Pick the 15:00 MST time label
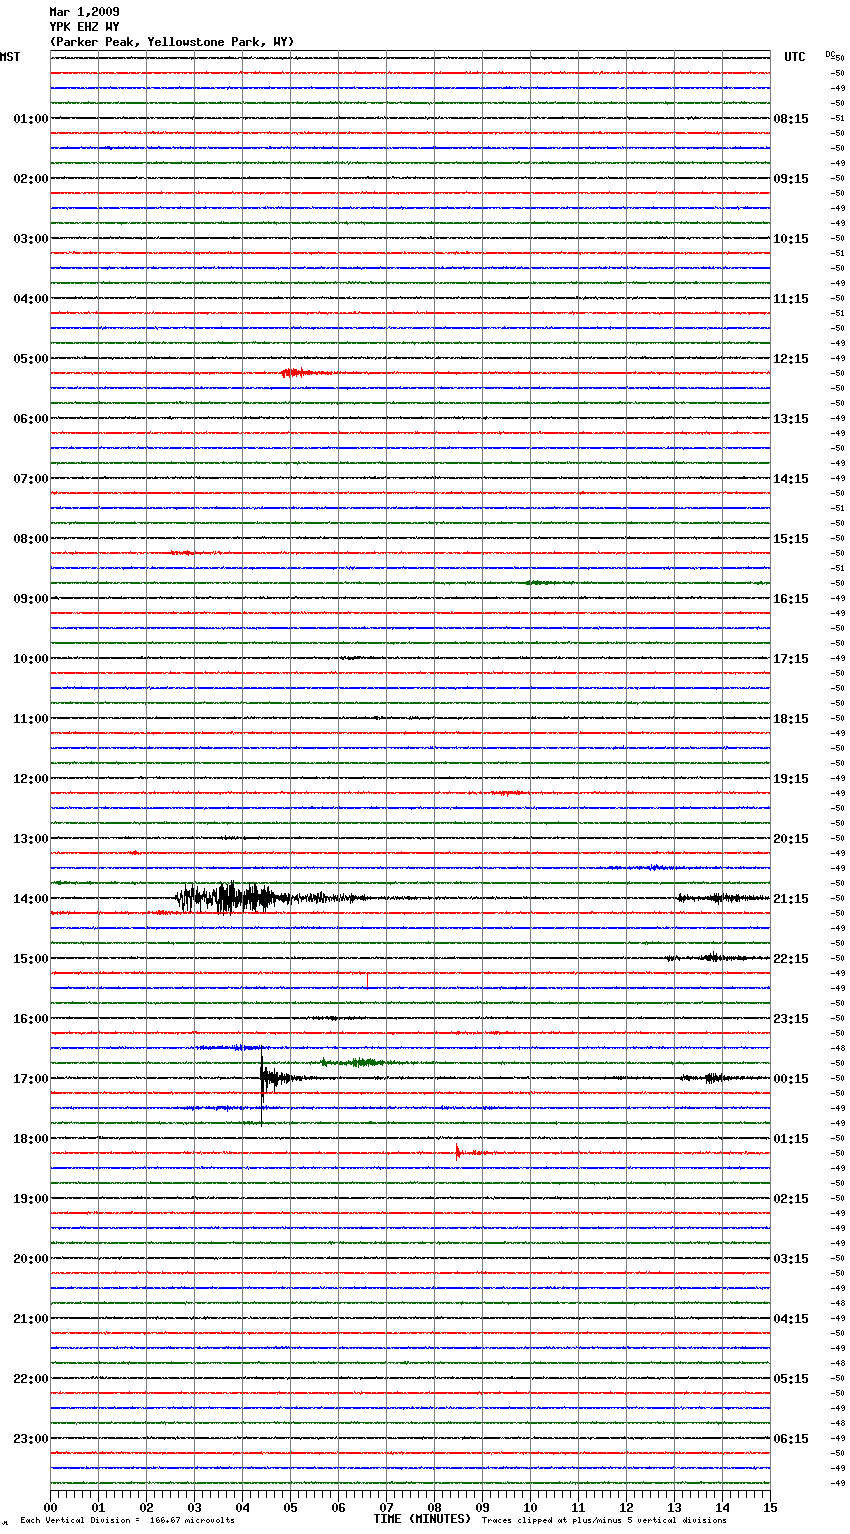 pos(31,959)
